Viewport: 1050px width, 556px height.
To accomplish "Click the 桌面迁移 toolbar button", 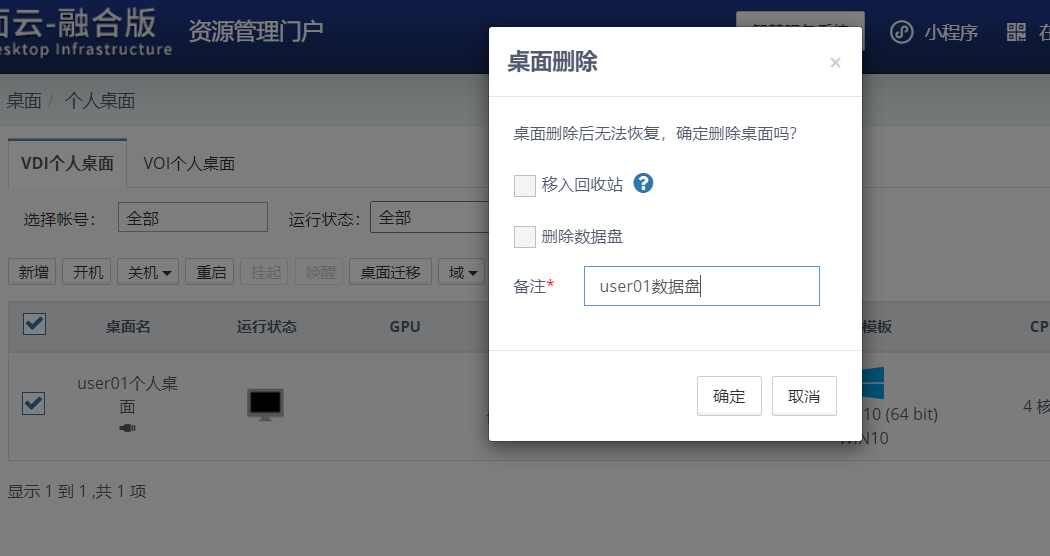I will coord(390,272).
